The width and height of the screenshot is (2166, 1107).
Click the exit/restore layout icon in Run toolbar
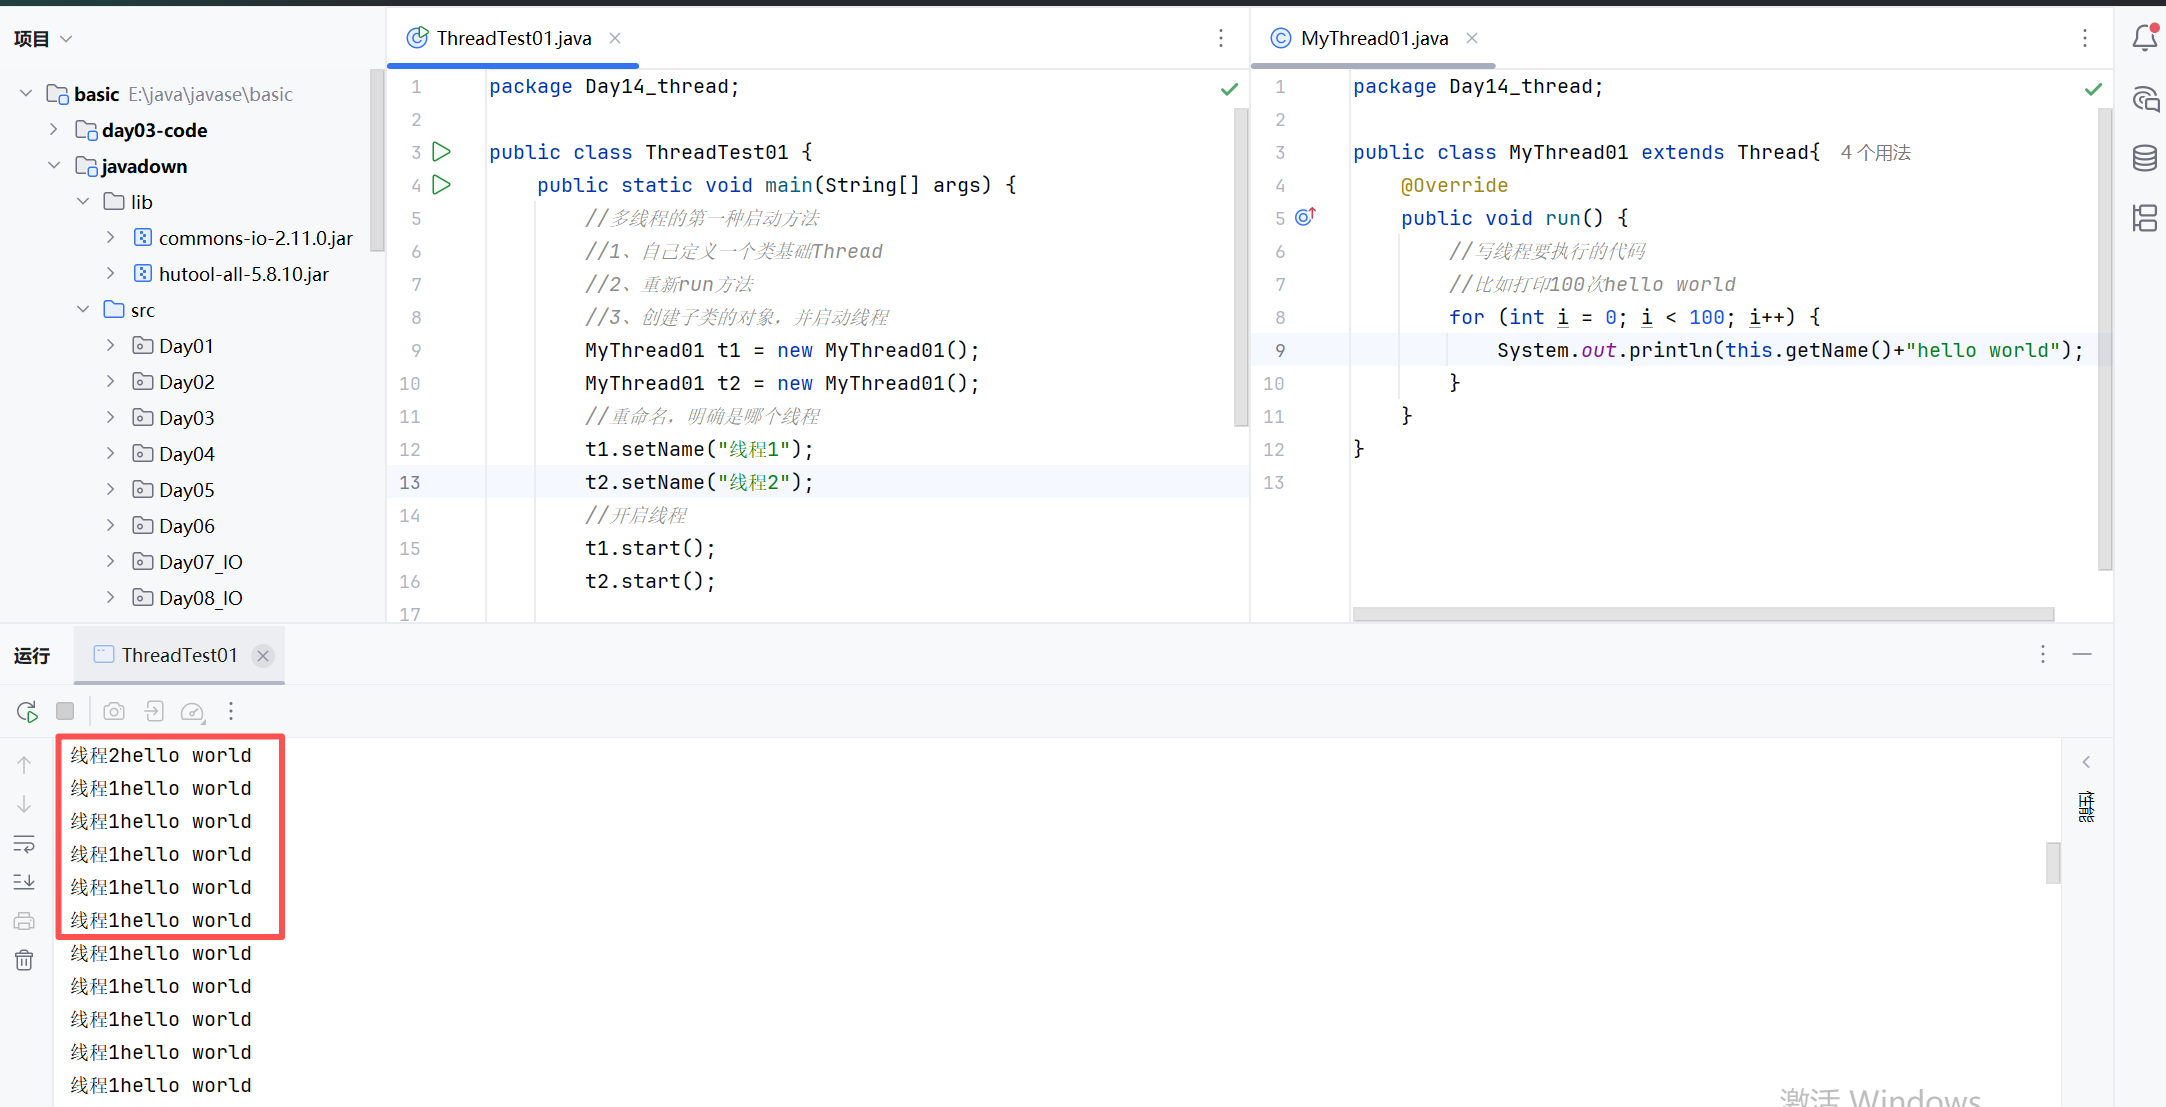click(154, 711)
